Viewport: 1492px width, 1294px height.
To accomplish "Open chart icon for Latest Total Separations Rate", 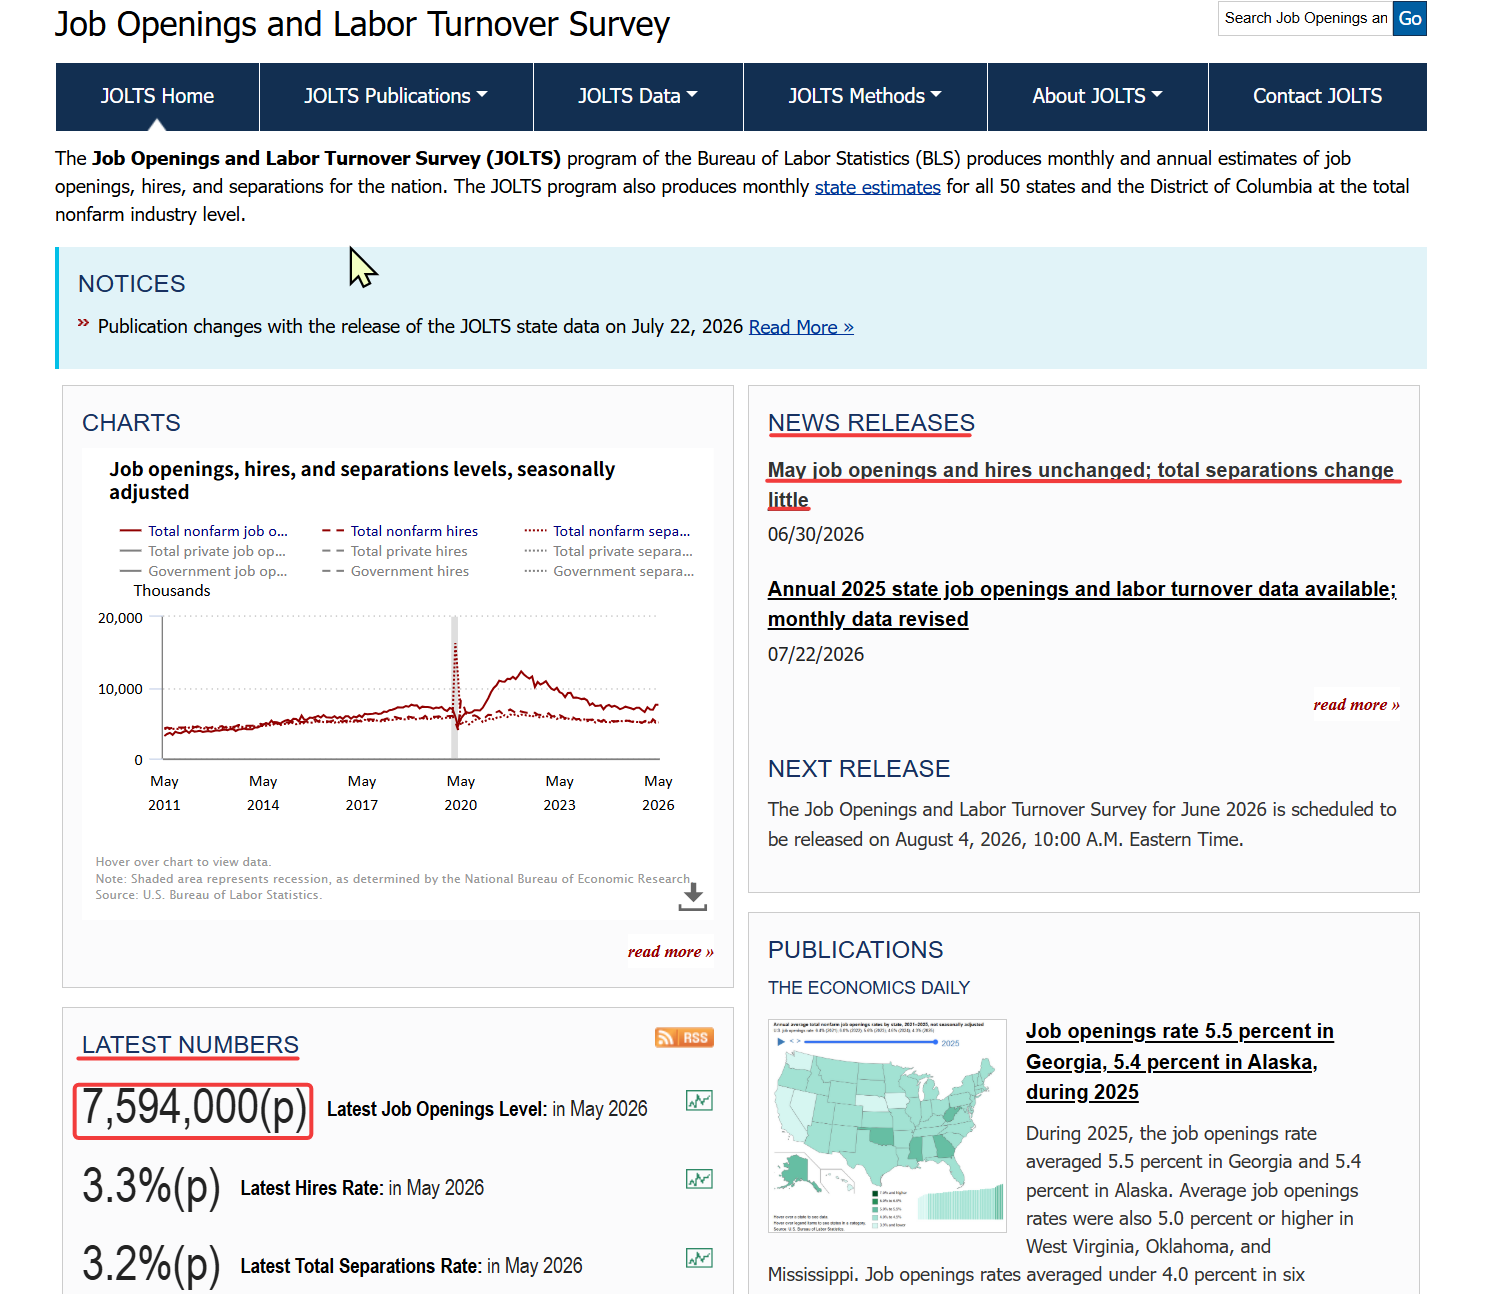I will click(699, 1257).
